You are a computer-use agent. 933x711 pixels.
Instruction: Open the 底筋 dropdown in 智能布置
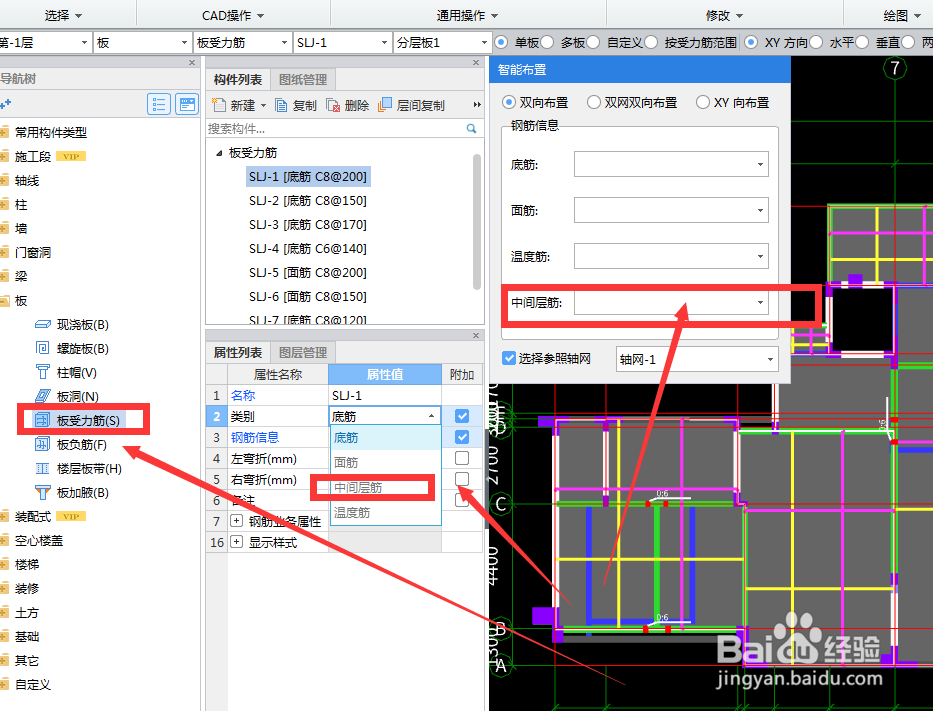click(x=670, y=164)
